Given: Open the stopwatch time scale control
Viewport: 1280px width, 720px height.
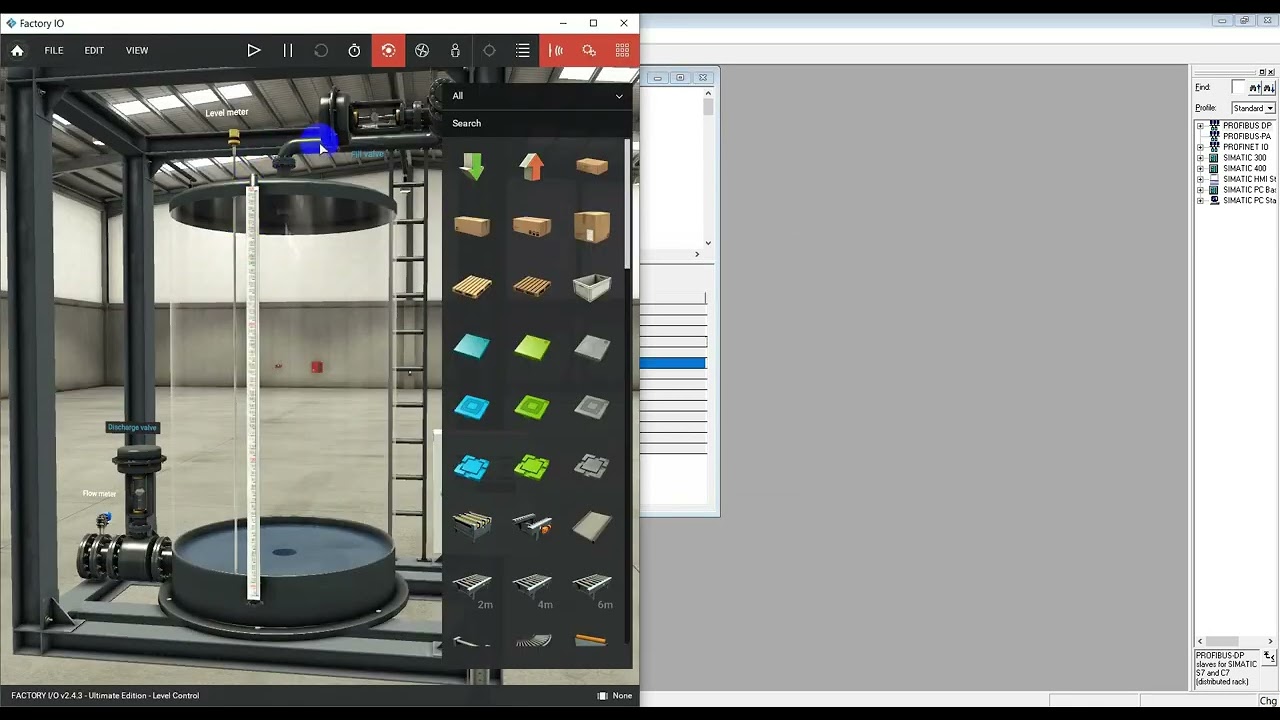Looking at the screenshot, I should 354,50.
